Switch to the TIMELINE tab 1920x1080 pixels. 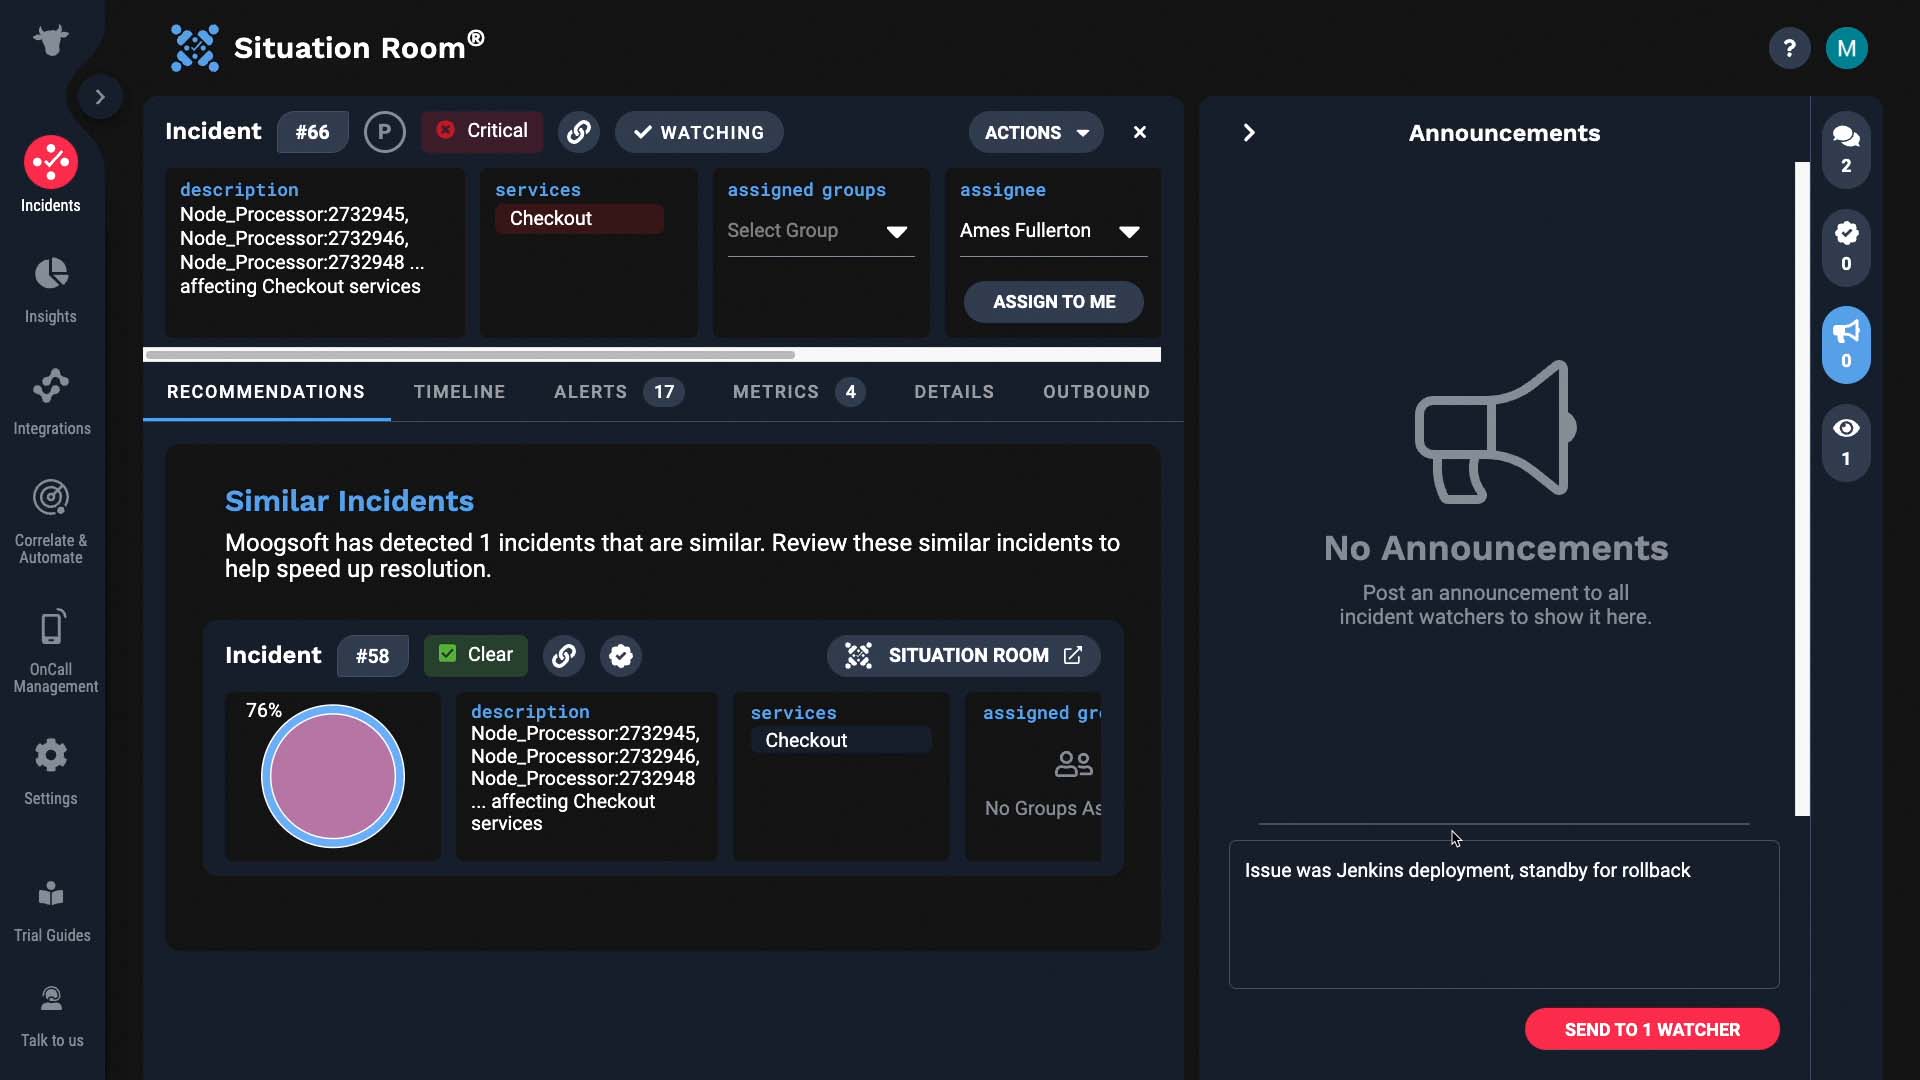(459, 392)
